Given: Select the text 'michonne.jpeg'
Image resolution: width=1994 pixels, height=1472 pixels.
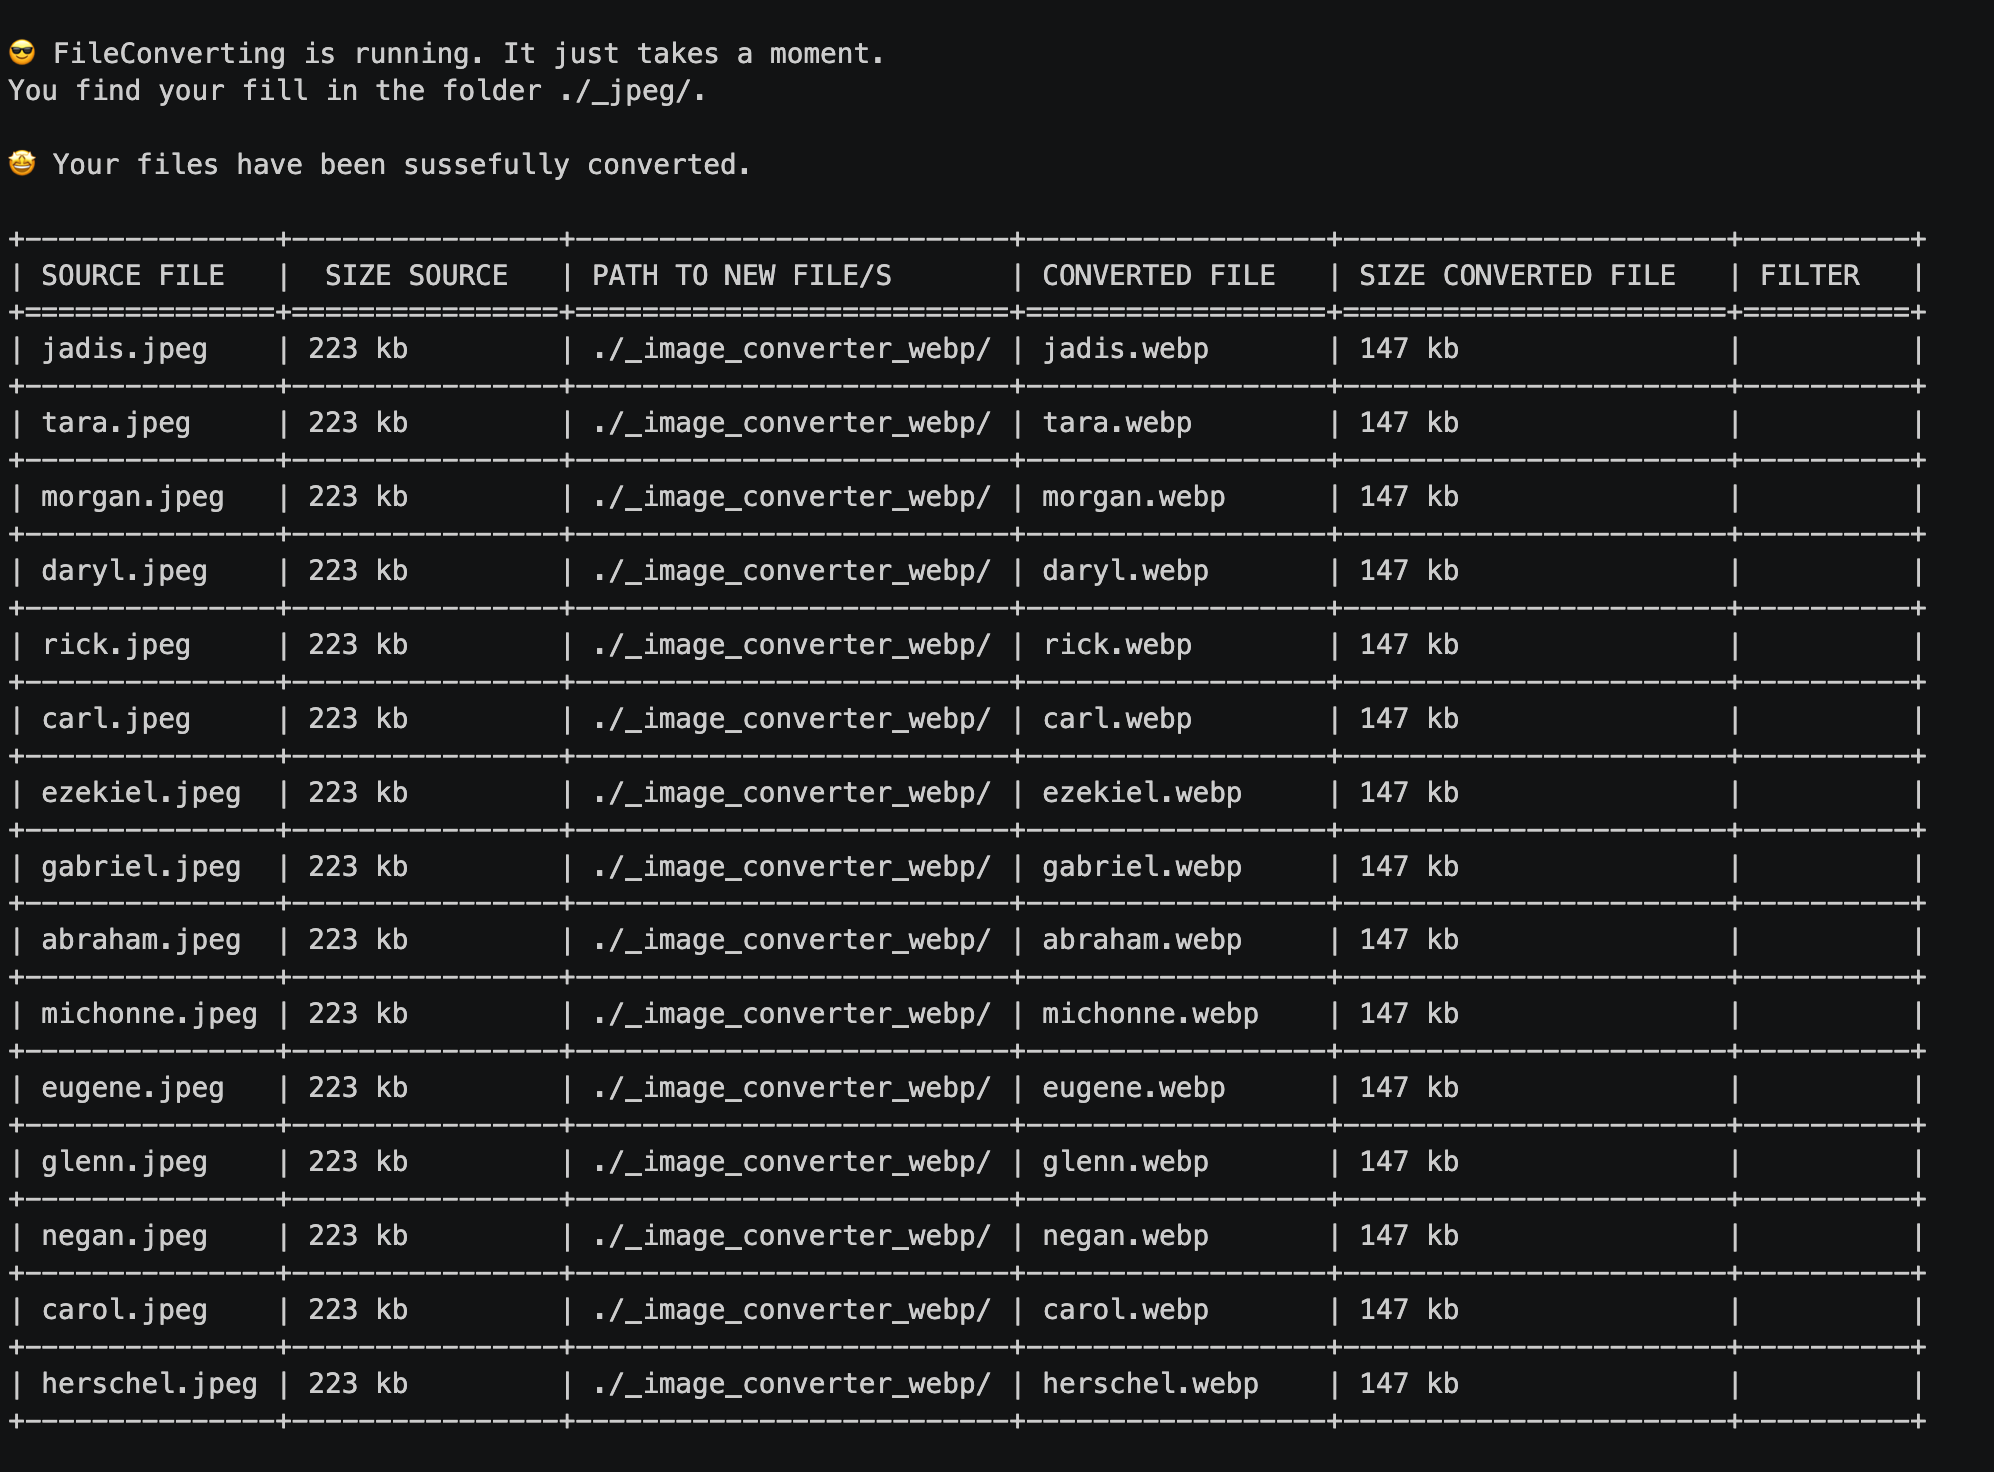Looking at the screenshot, I should 149,1014.
